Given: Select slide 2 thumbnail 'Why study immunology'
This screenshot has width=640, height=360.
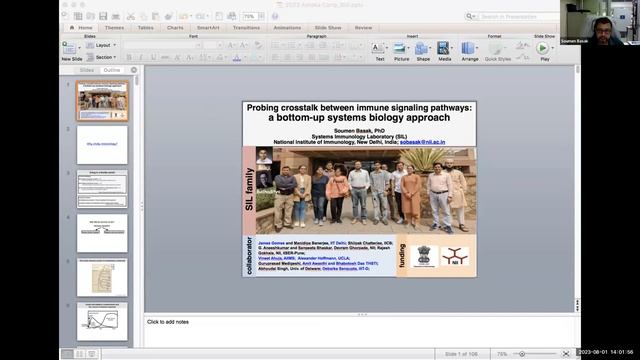Looking at the screenshot, I should [x=102, y=144].
